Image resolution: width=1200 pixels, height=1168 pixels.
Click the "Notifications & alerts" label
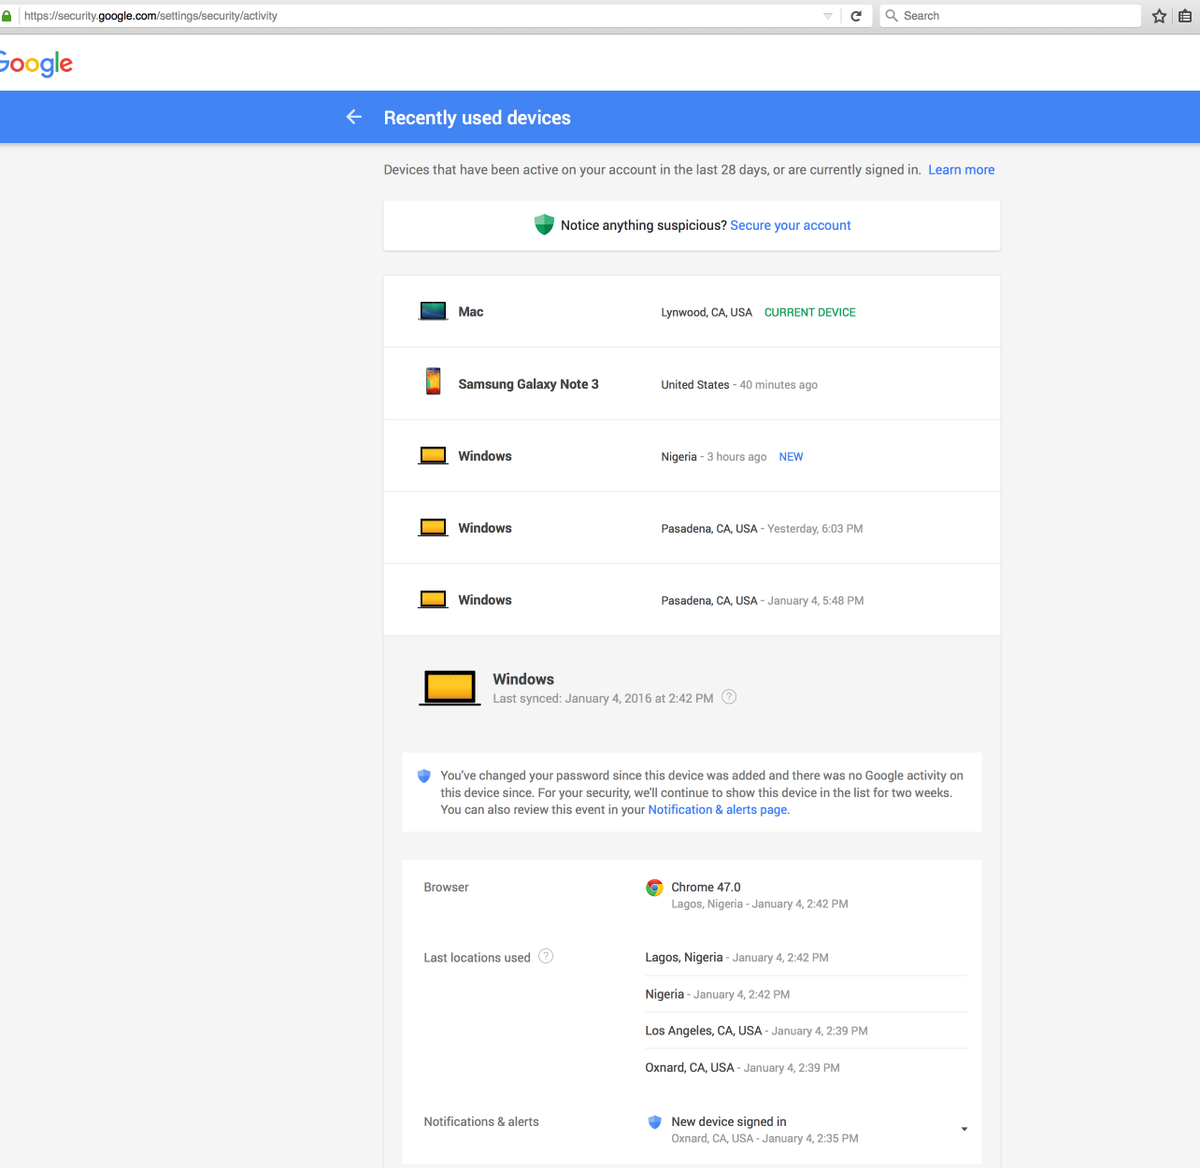481,1122
